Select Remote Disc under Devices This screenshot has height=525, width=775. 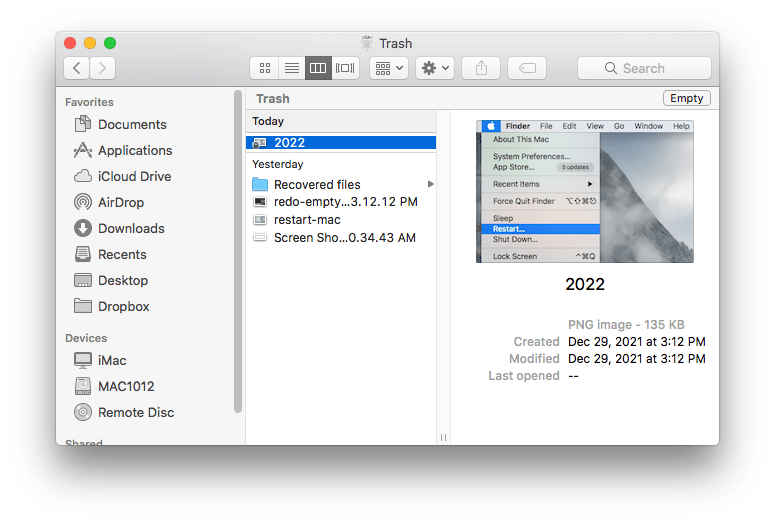(136, 413)
